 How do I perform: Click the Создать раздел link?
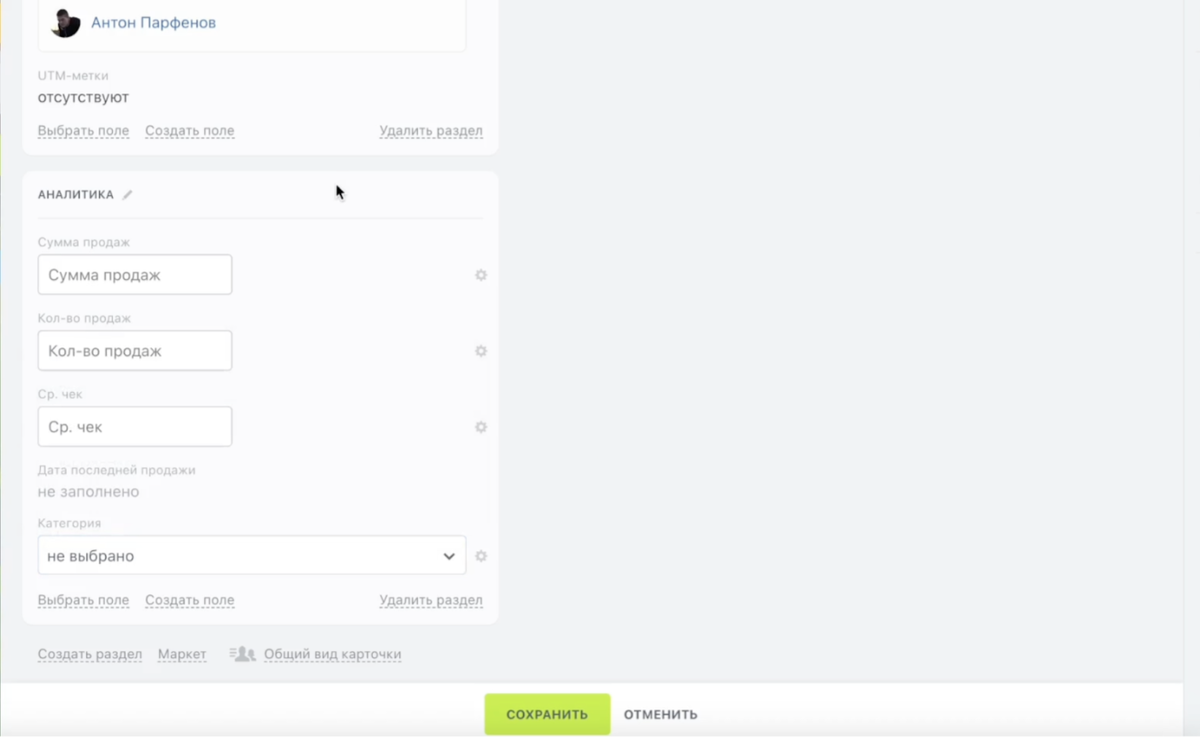coord(90,654)
